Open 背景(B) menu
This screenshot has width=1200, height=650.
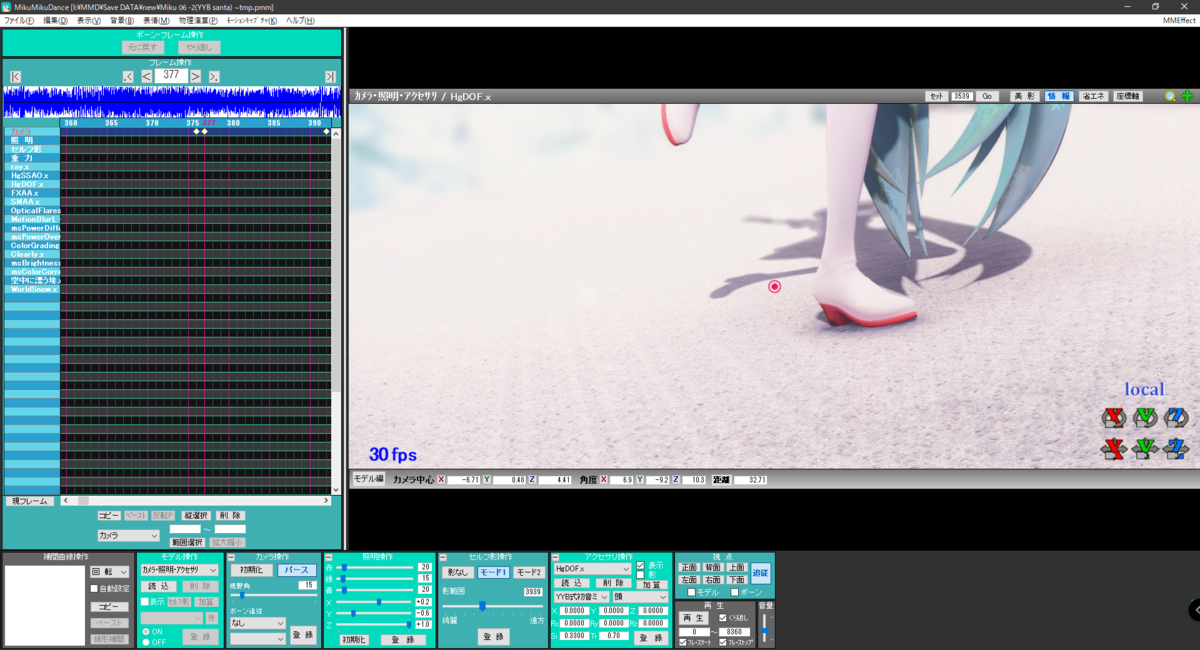tap(122, 20)
